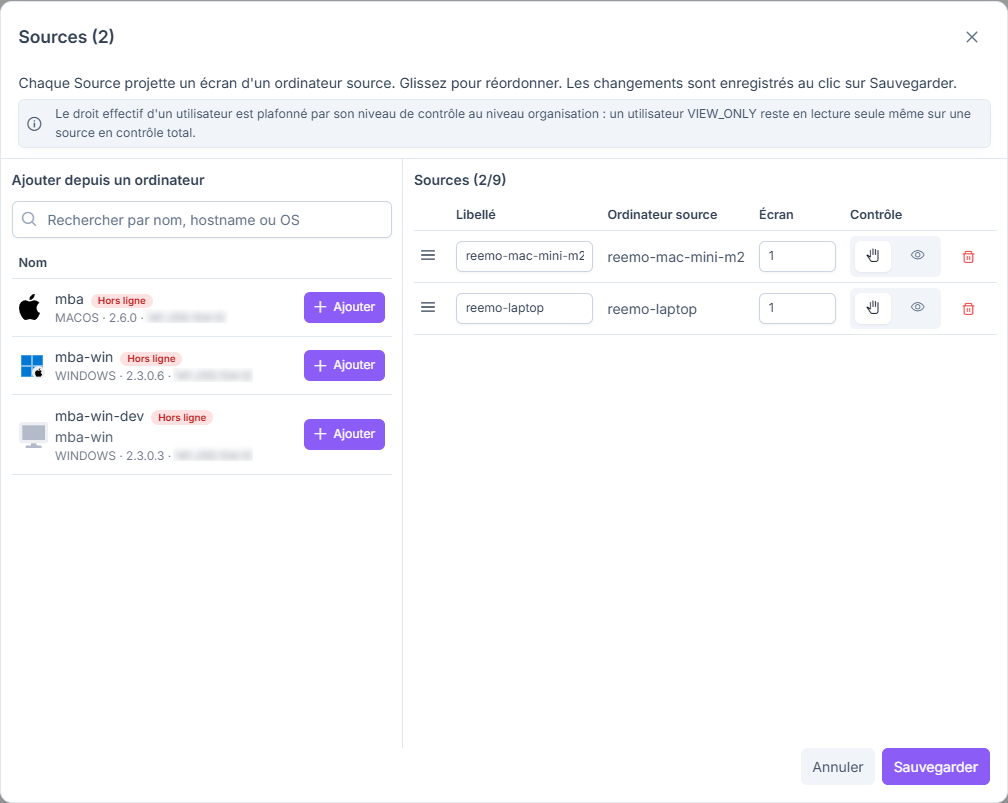This screenshot has width=1008, height=803.
Task: Click the Apple logo icon for mba
Action: [30, 307]
